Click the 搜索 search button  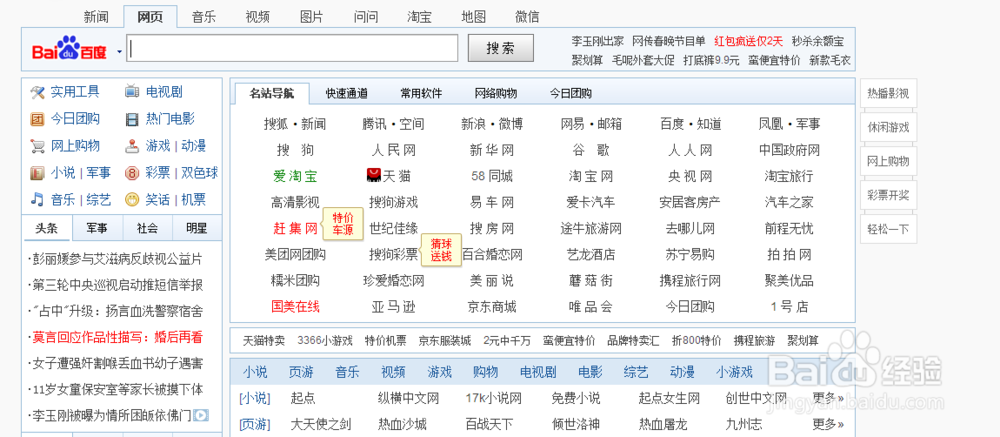tap(501, 48)
